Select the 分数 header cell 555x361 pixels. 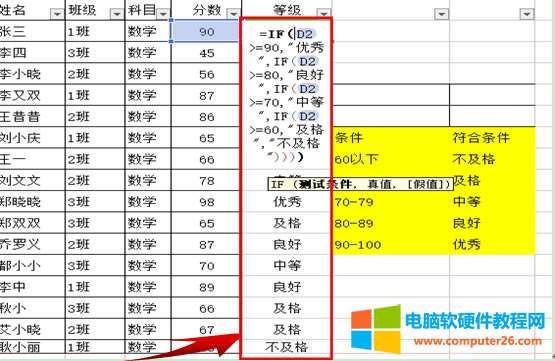(206, 10)
